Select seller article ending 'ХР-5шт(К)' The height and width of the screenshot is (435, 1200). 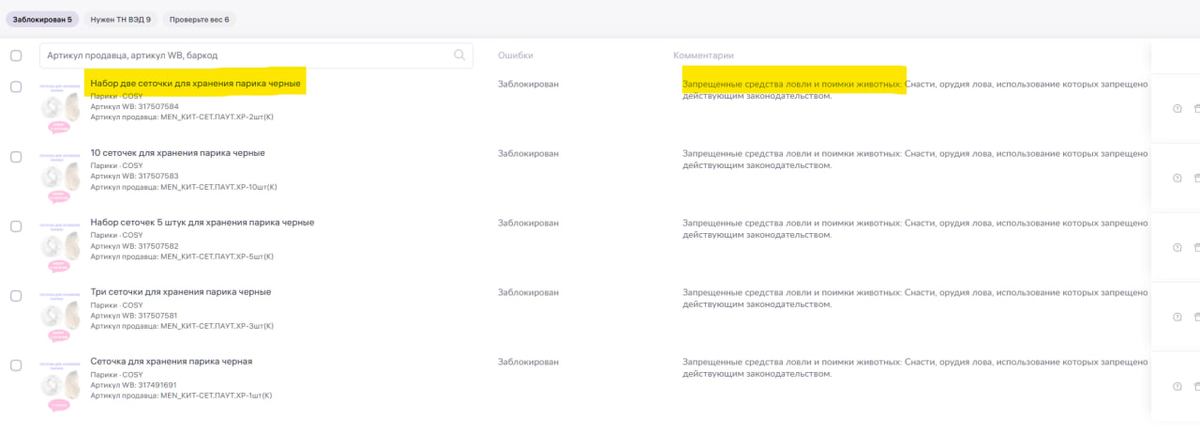pos(182,256)
